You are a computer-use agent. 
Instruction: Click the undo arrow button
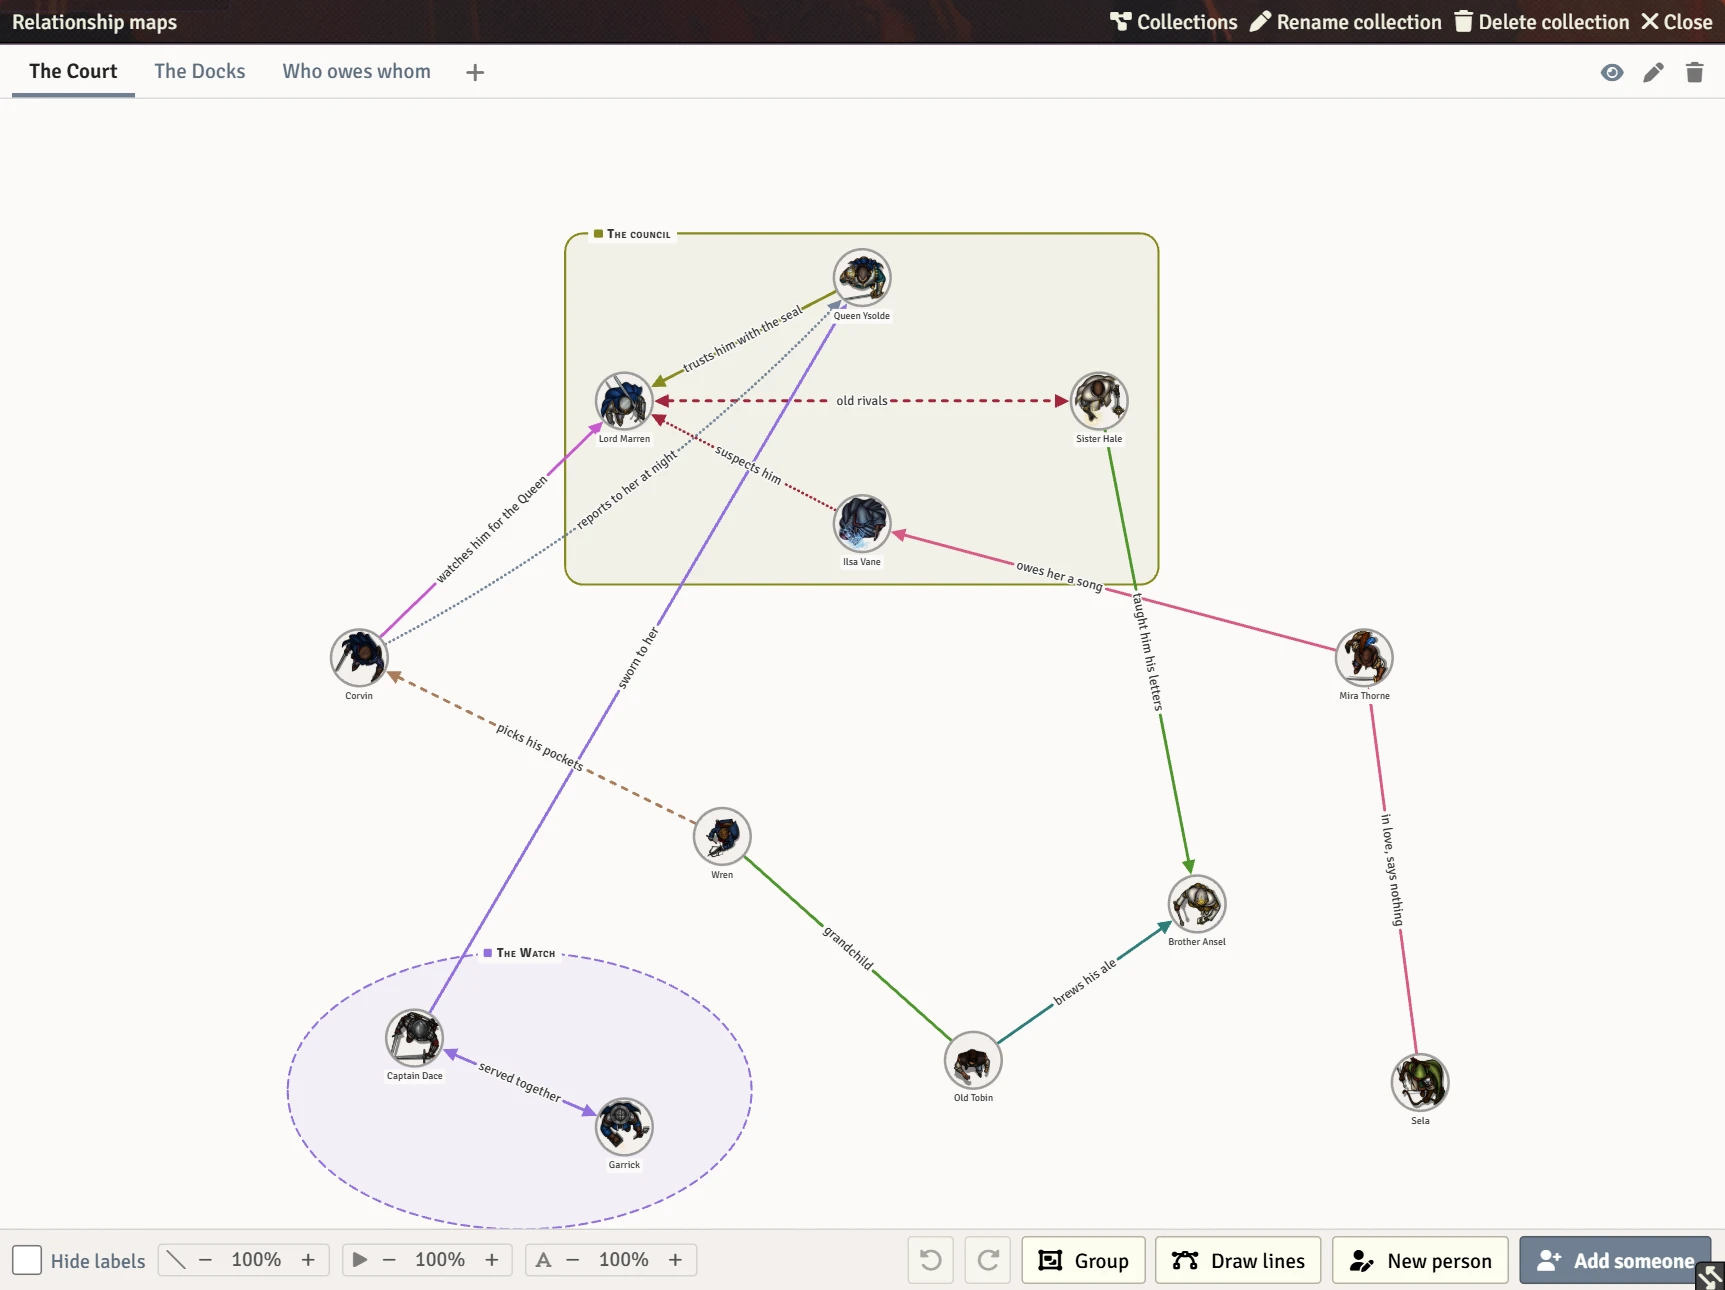930,1260
